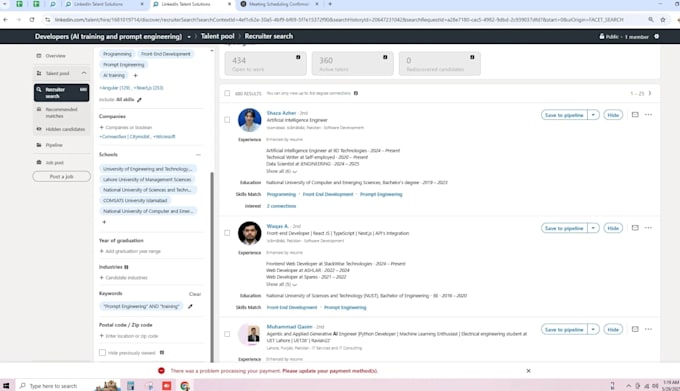Add postal code or zip code
Viewport: 680px width, 391px height.
pyautogui.click(x=129, y=336)
